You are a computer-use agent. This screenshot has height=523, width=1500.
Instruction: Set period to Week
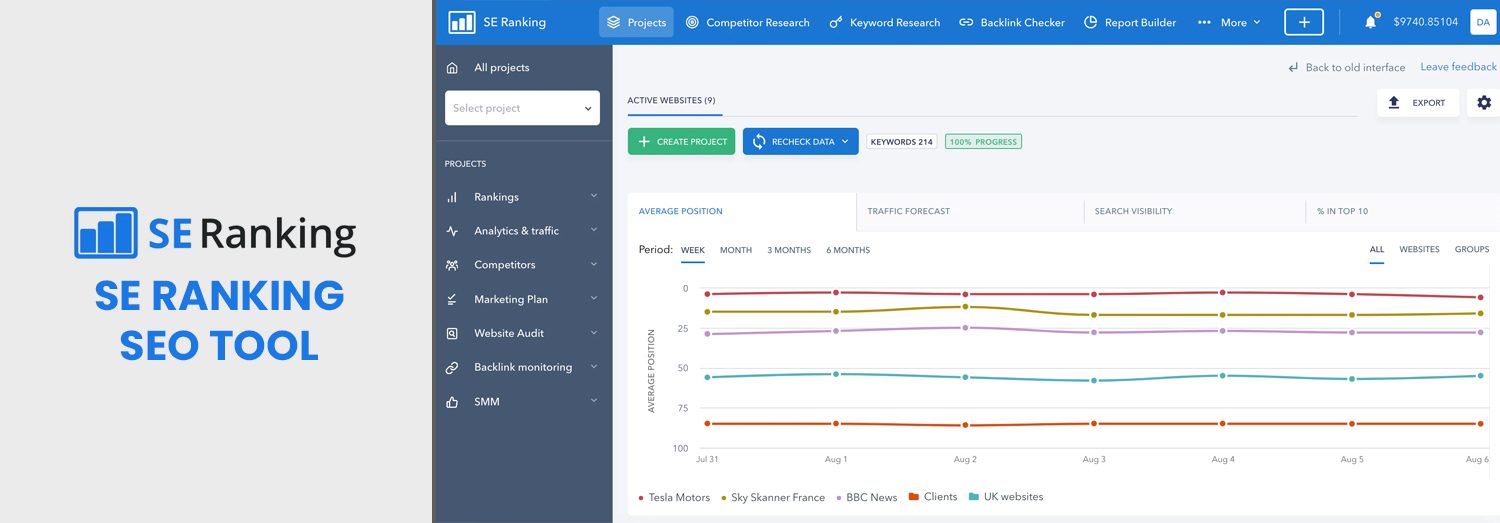pos(693,250)
